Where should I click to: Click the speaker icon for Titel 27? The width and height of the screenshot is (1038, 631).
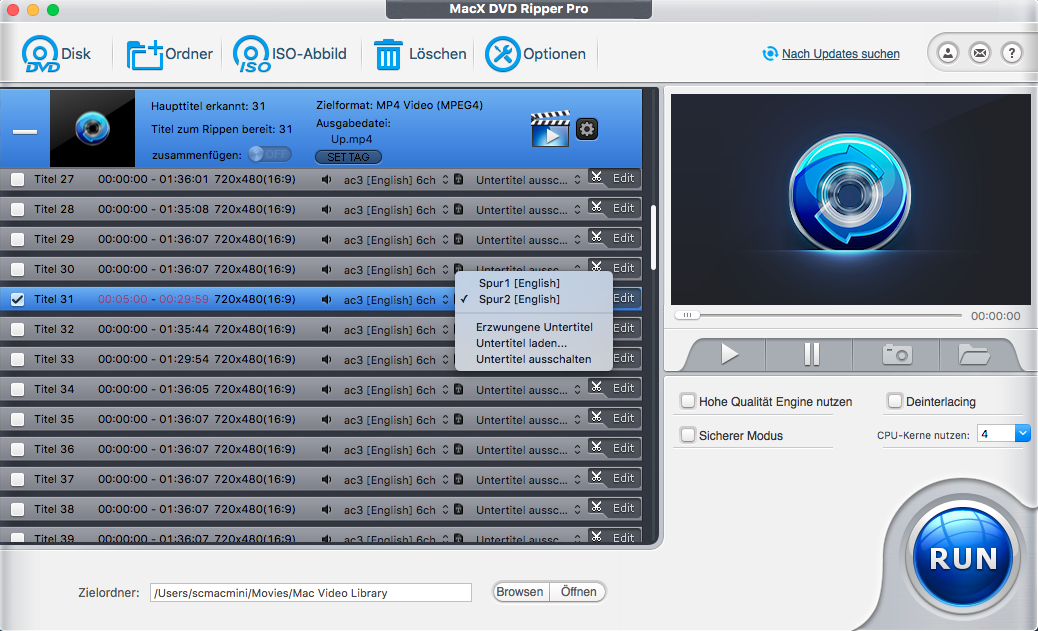[x=326, y=179]
